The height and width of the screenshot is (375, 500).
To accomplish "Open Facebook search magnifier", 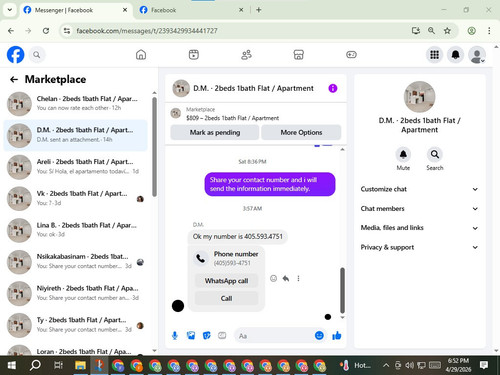I will point(37,55).
